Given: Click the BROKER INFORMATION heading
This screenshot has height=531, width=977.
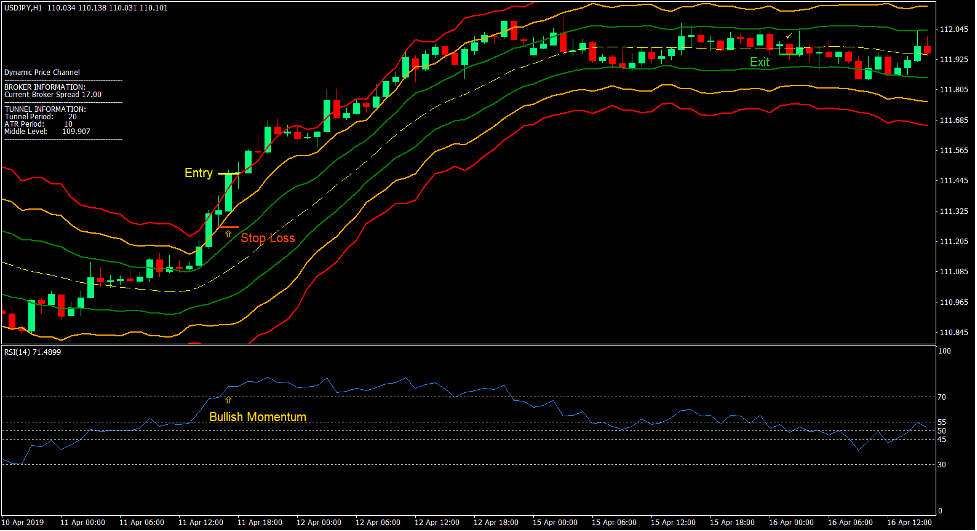Looking at the screenshot, I should (45, 86).
